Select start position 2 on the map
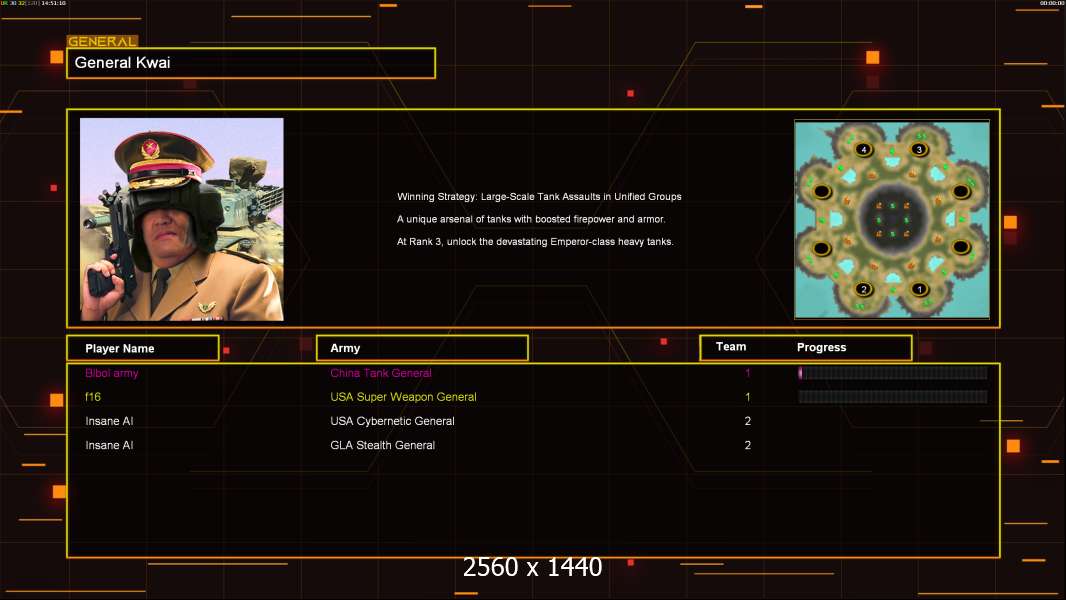This screenshot has height=600, width=1066. pos(863,289)
